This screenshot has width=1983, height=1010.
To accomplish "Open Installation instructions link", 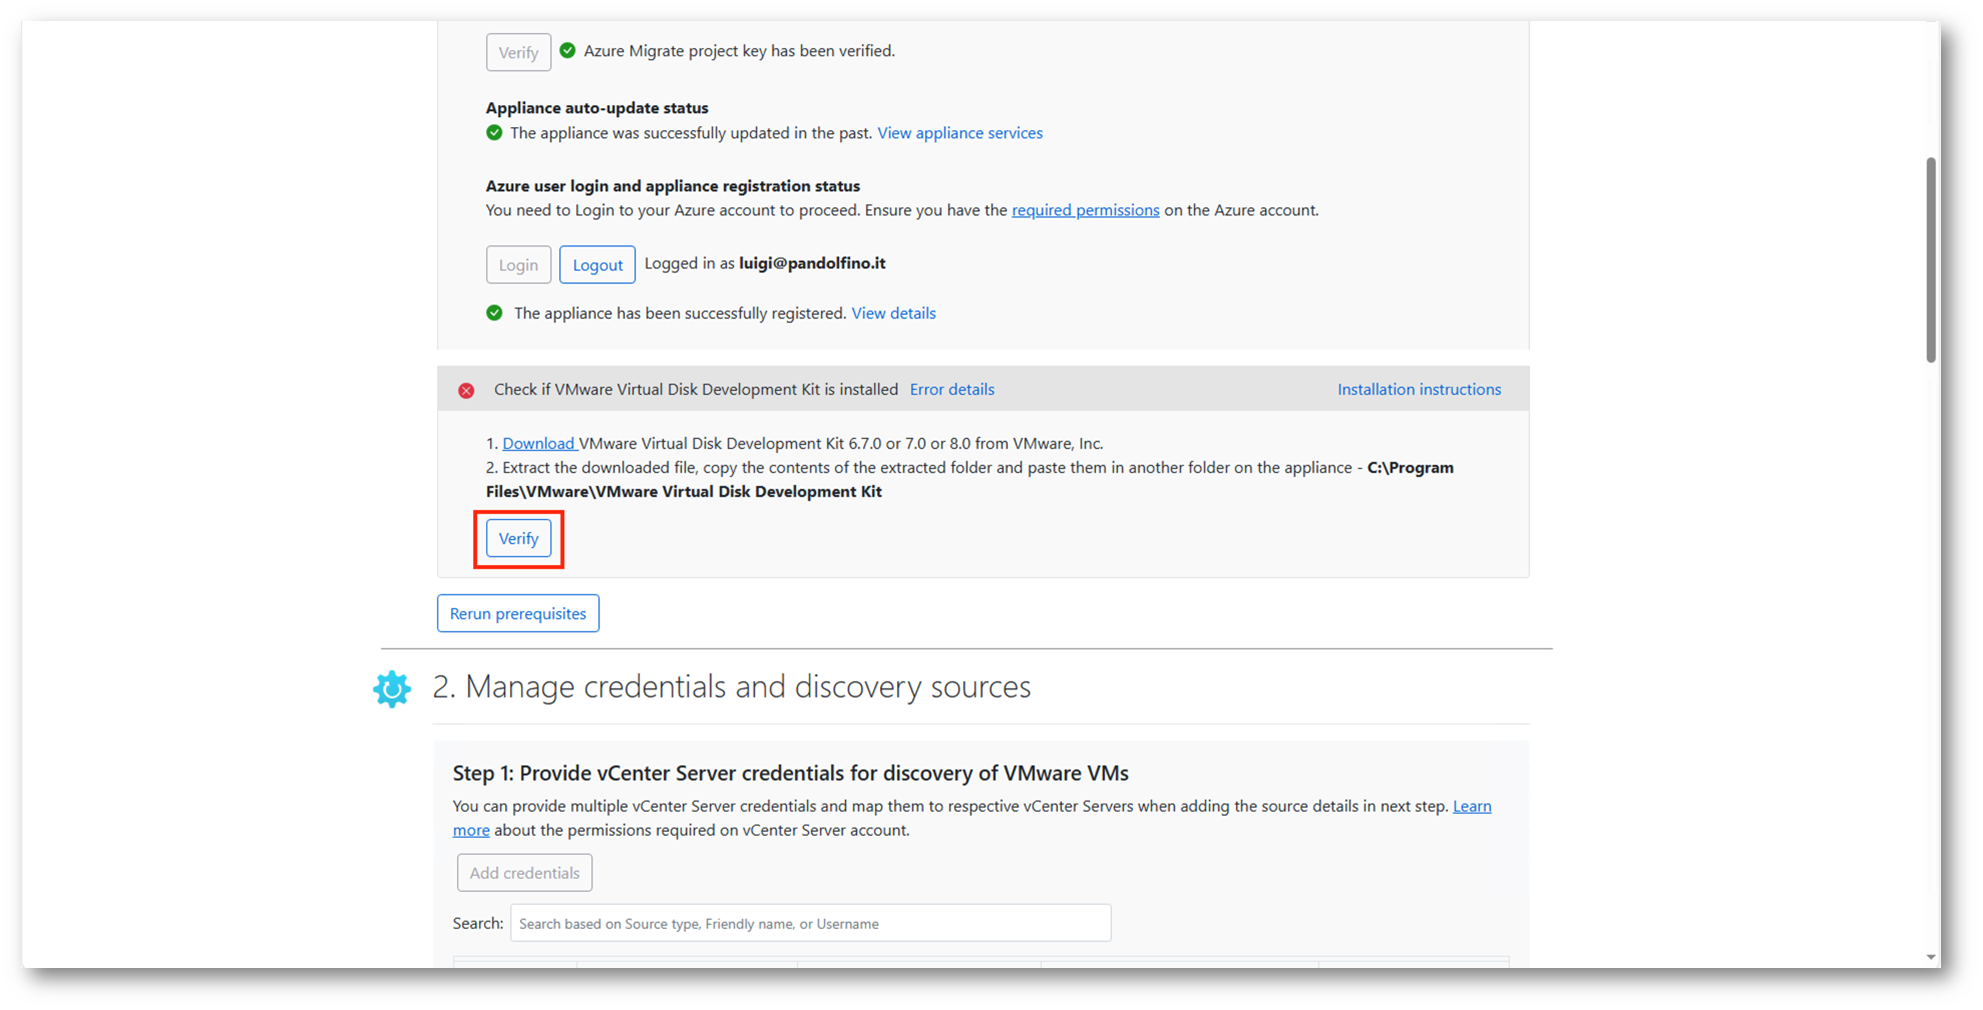I will 1418,389.
